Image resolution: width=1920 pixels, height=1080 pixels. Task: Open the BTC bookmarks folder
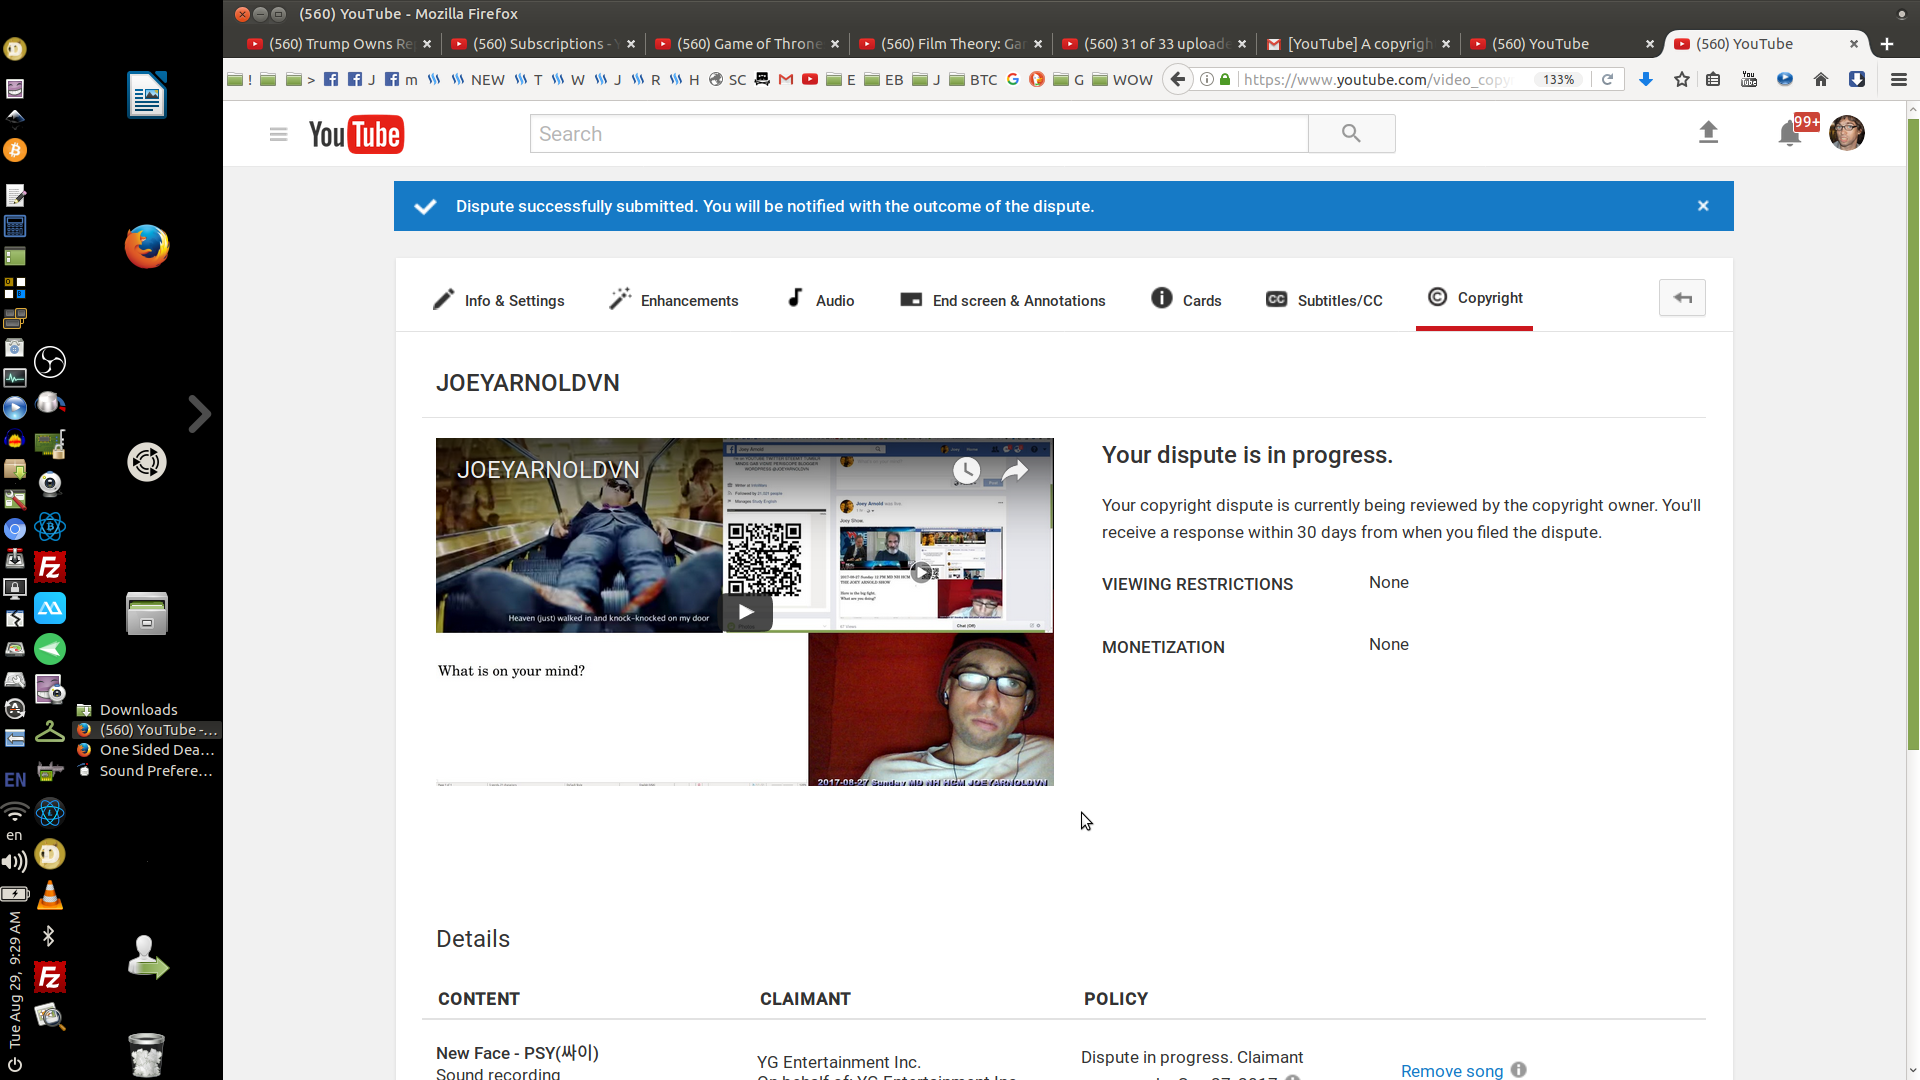(x=973, y=79)
